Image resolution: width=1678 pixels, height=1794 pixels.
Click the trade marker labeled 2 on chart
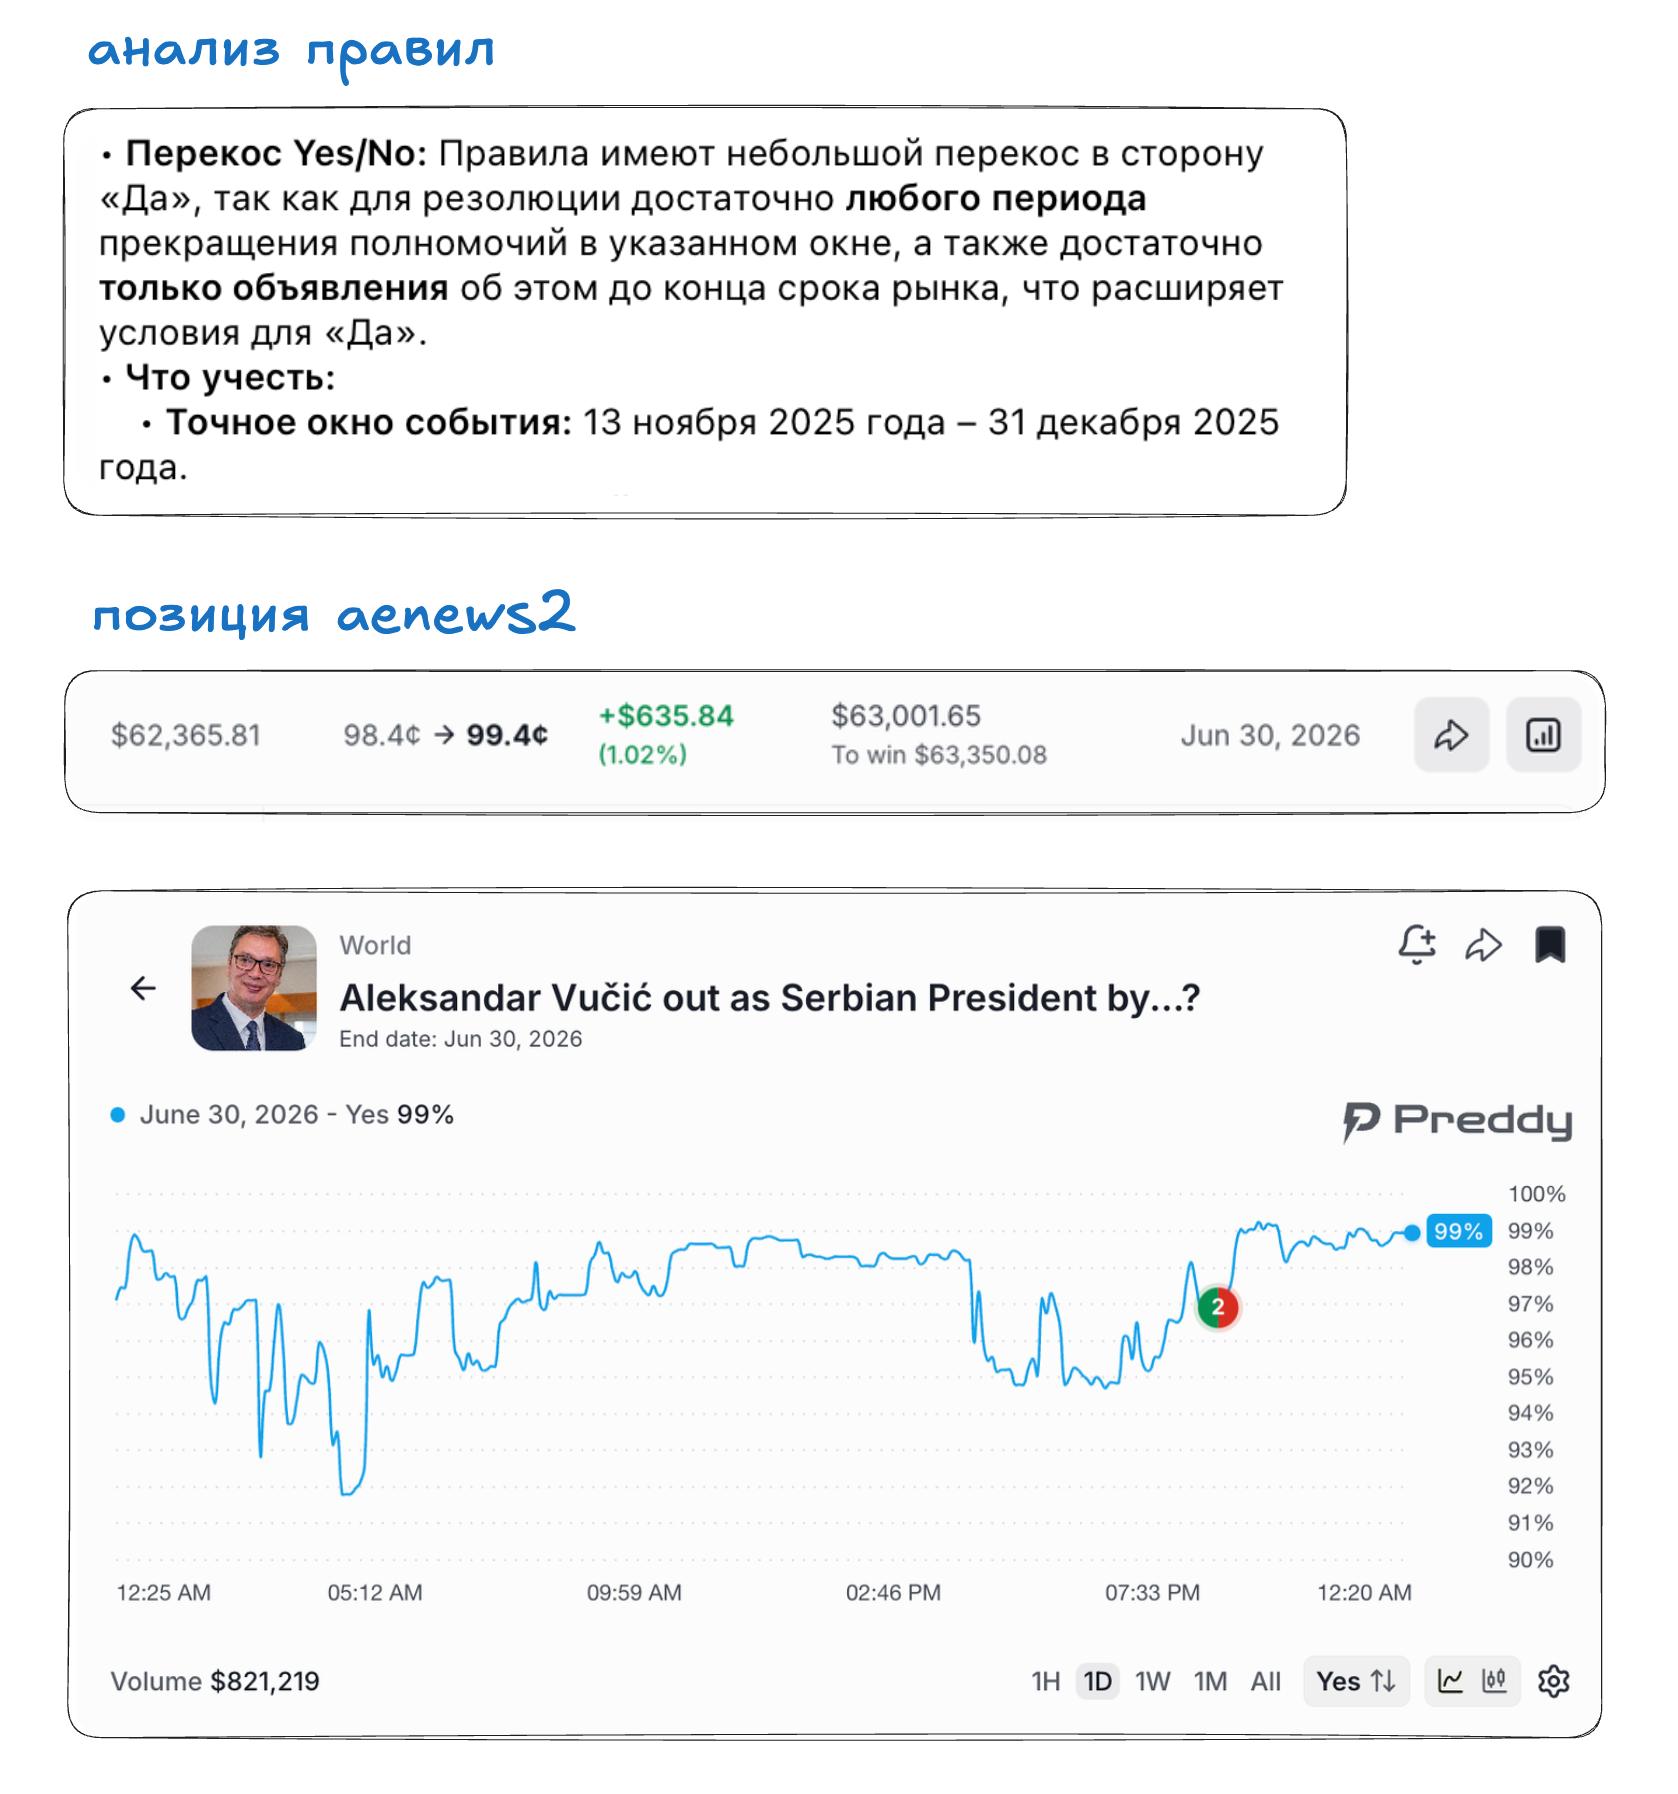click(x=1218, y=1306)
